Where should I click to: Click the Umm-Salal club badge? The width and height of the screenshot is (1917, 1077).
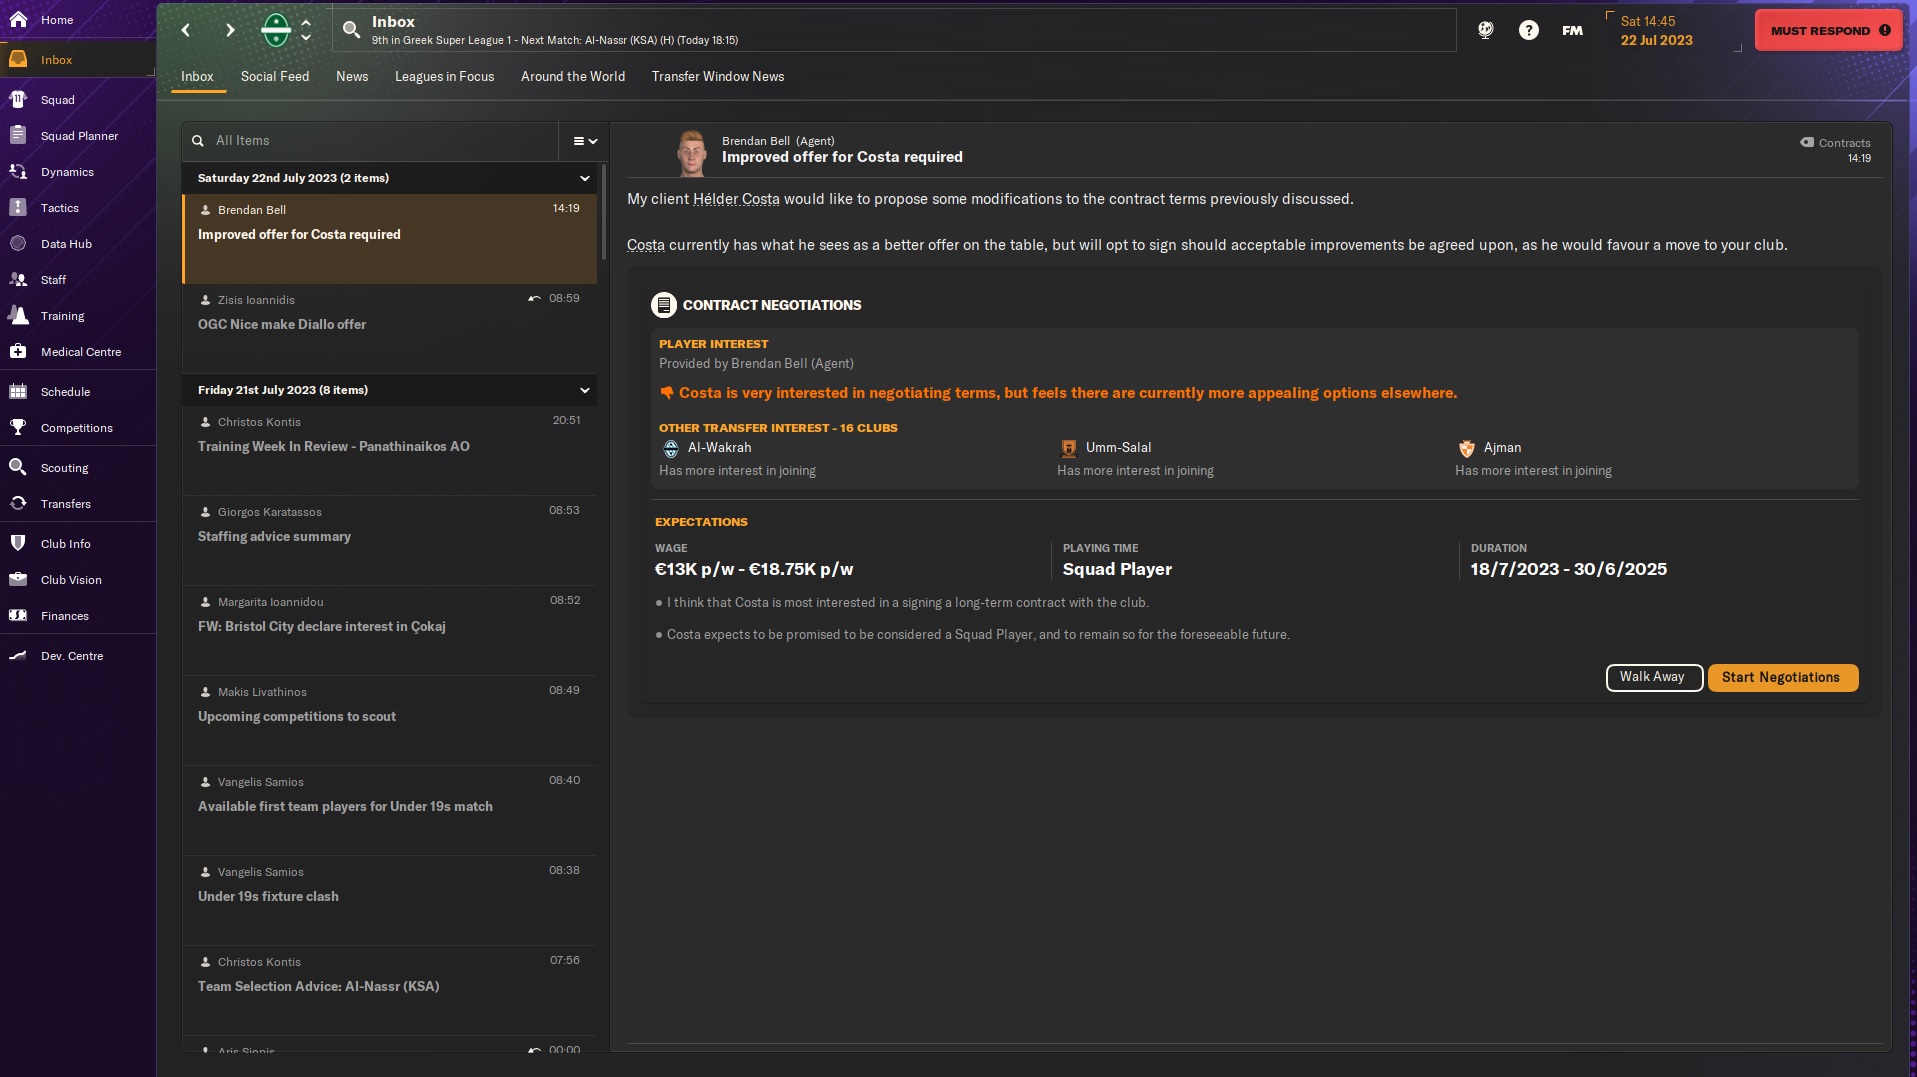click(1068, 448)
